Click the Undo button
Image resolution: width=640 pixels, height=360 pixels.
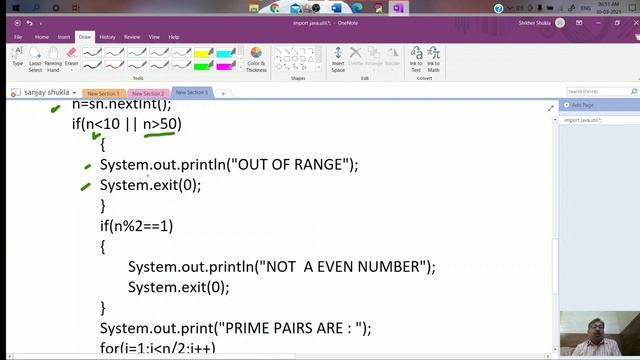tap(29, 23)
